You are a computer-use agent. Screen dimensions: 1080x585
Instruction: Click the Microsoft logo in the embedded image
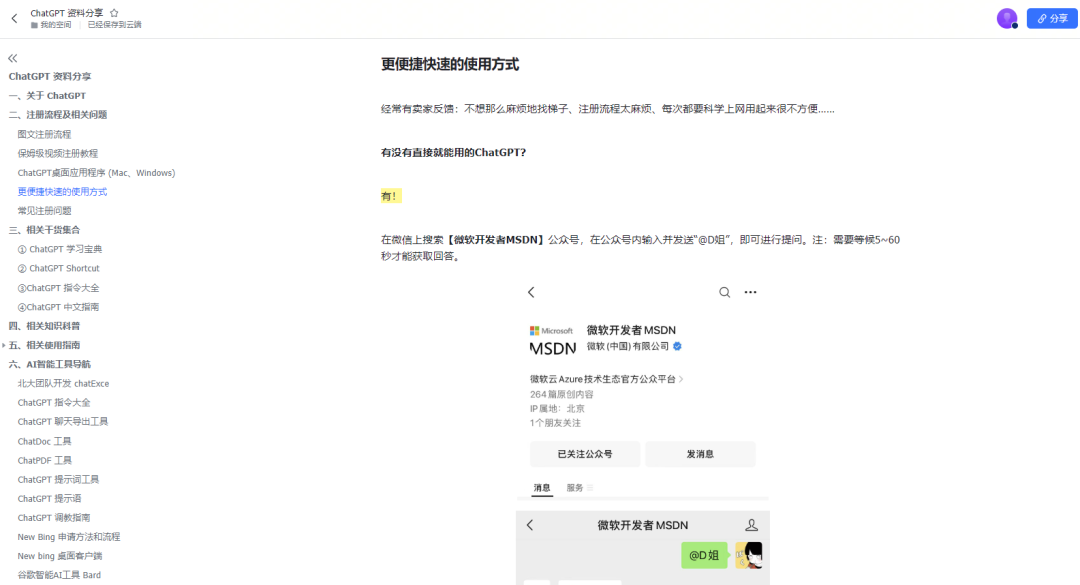(x=534, y=329)
